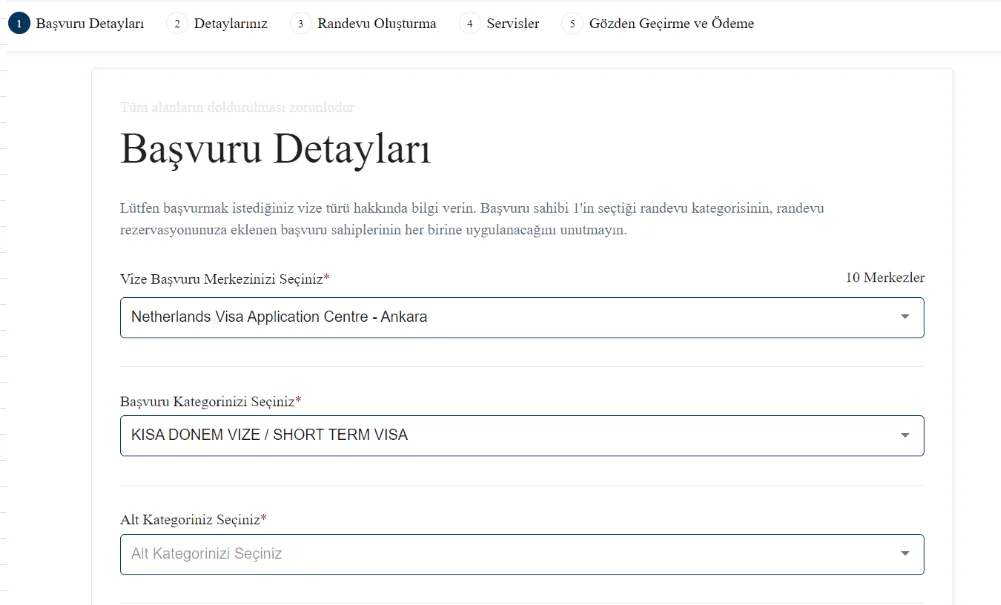Click the step 2 numbered circle
Viewport: 1001px width, 605px height.
(180, 22)
